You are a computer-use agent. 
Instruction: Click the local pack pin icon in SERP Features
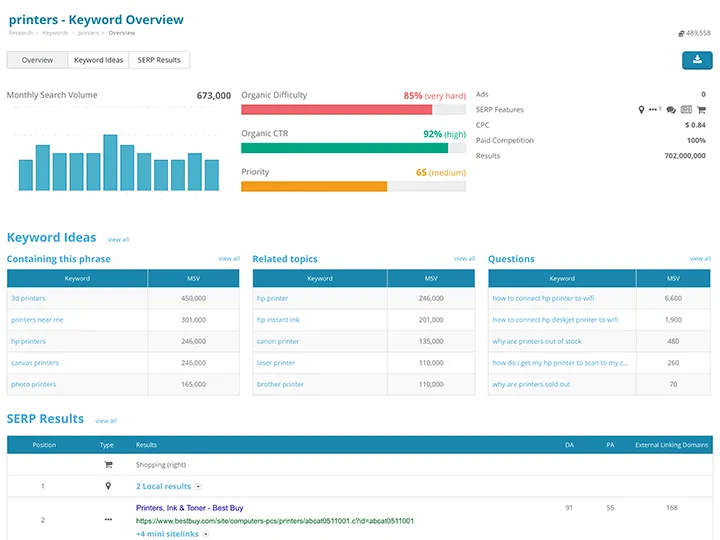pos(642,110)
